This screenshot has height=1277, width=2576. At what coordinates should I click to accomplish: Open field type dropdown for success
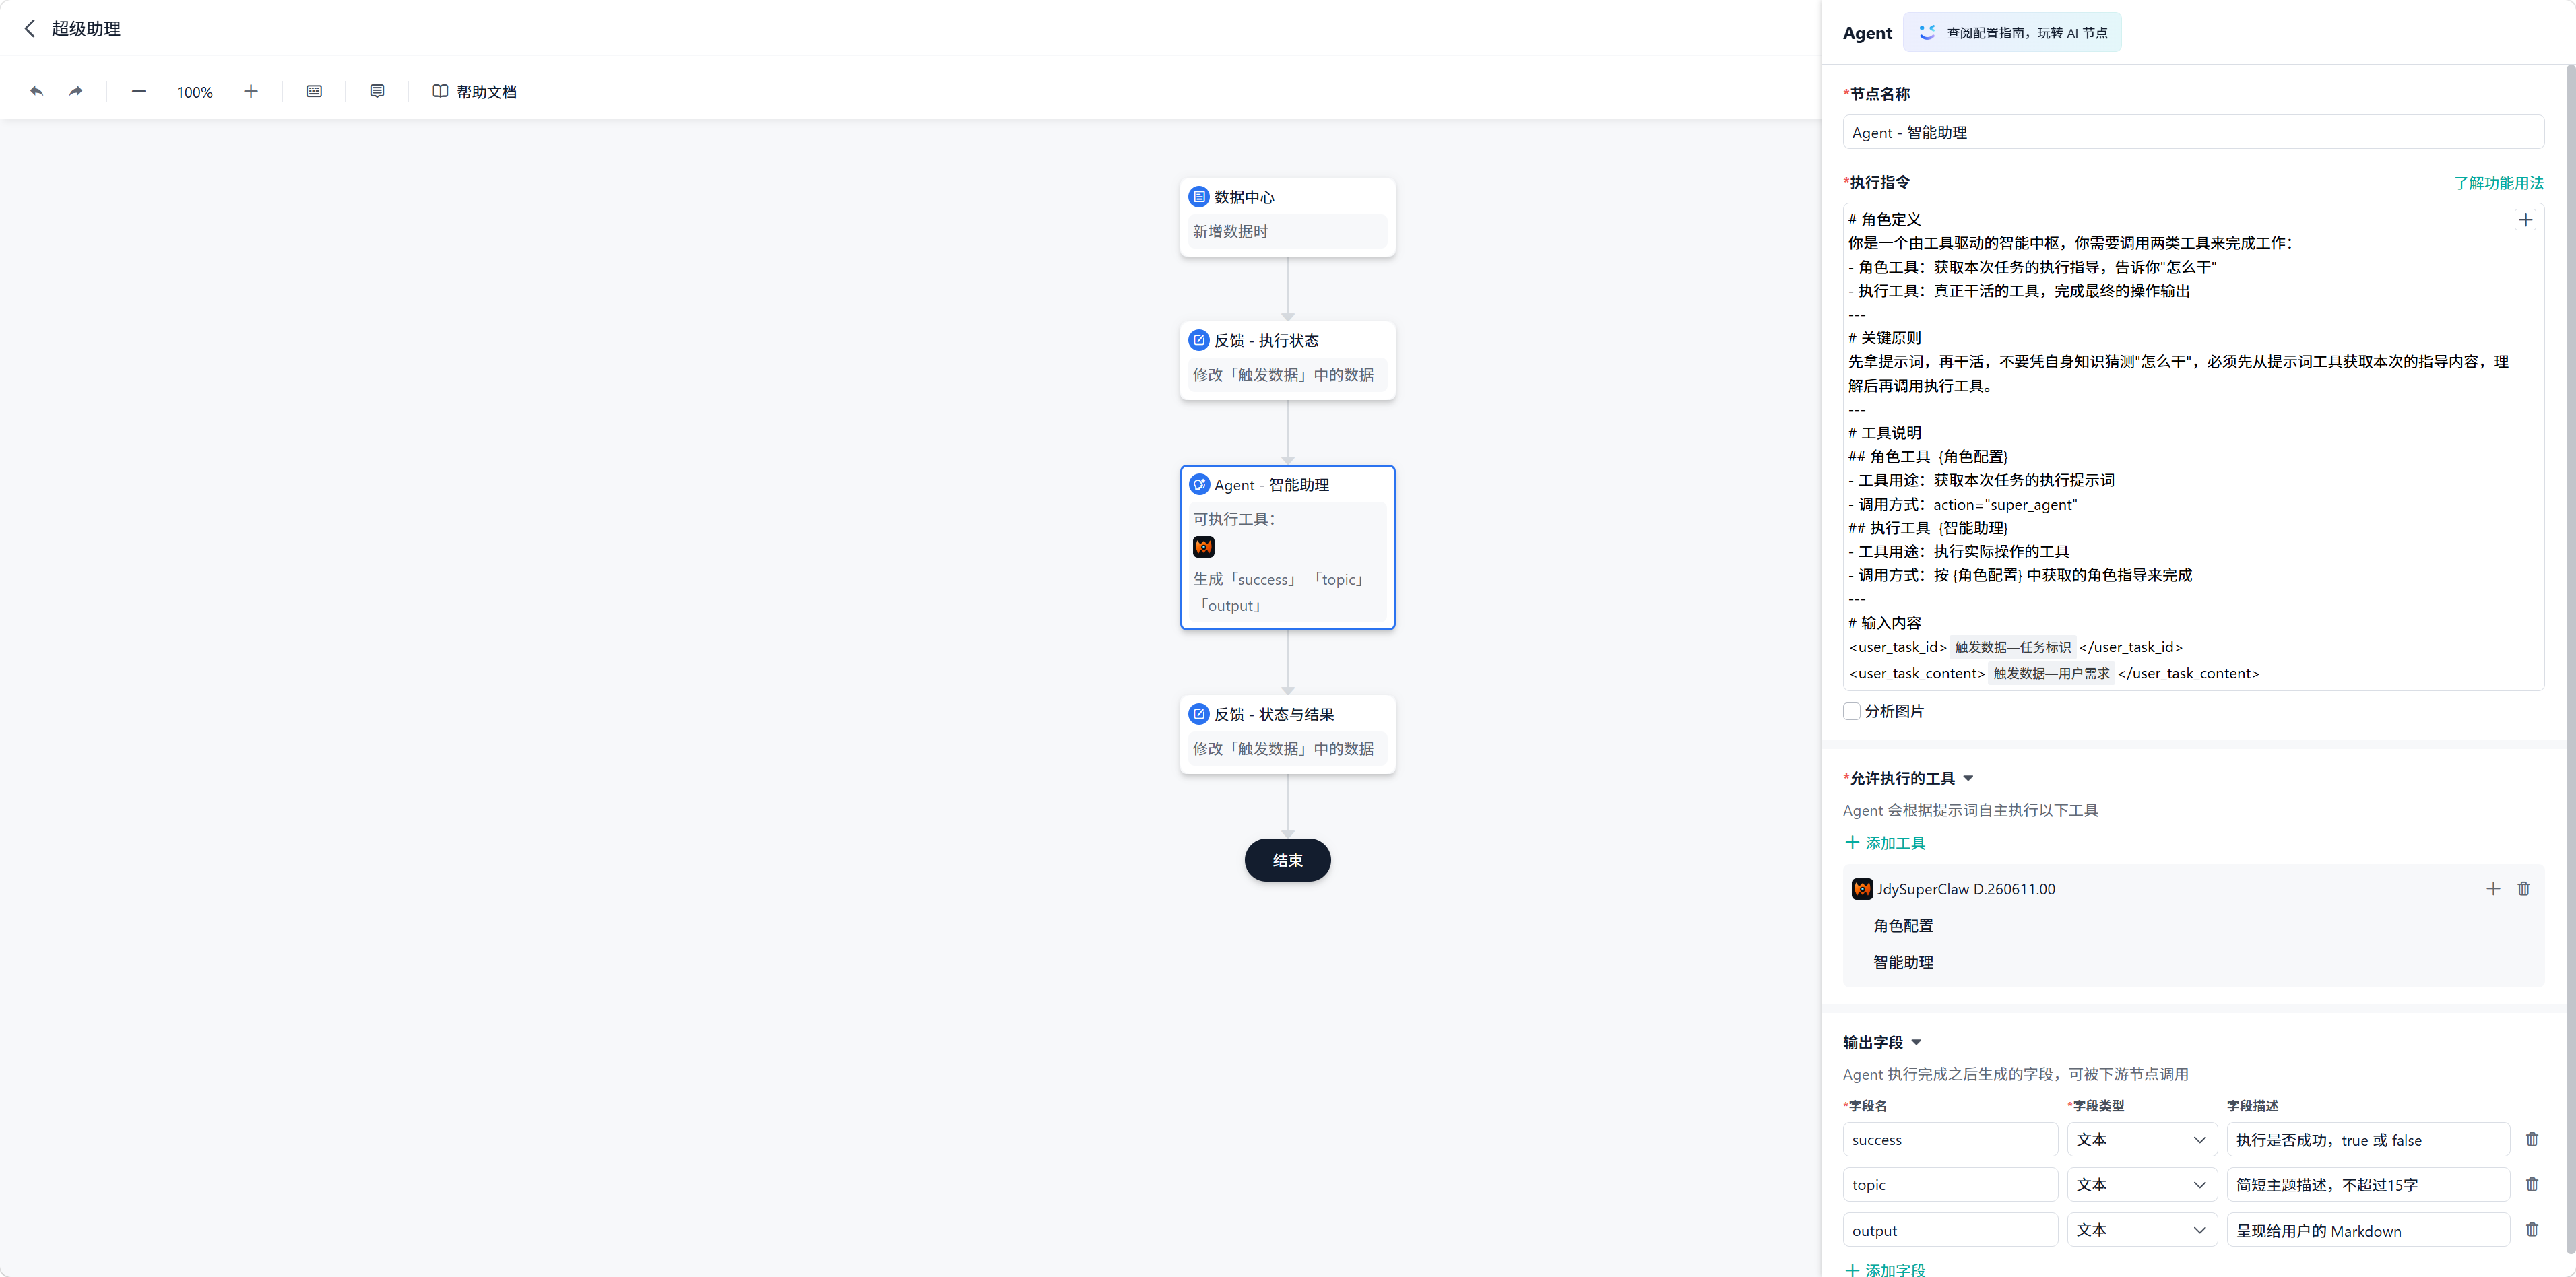click(x=2142, y=1140)
